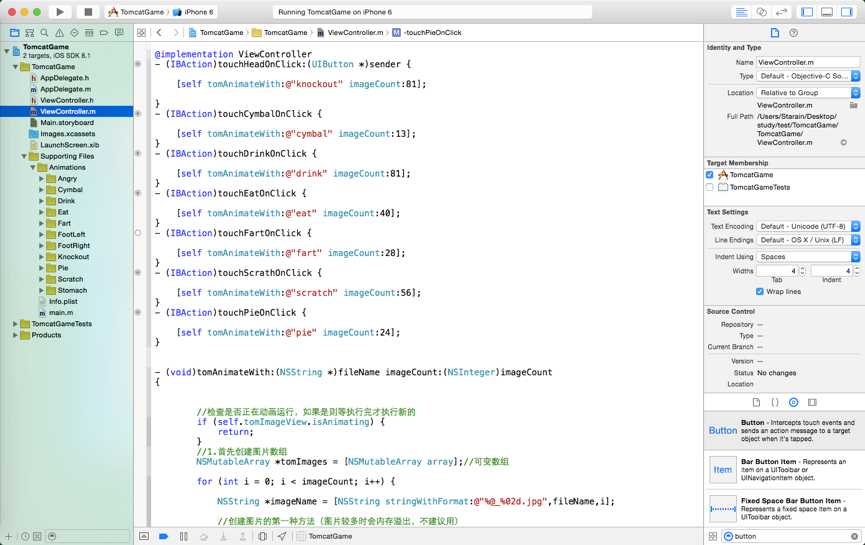Show the Debug navigator
This screenshot has width=865, height=545.
(x=89, y=33)
